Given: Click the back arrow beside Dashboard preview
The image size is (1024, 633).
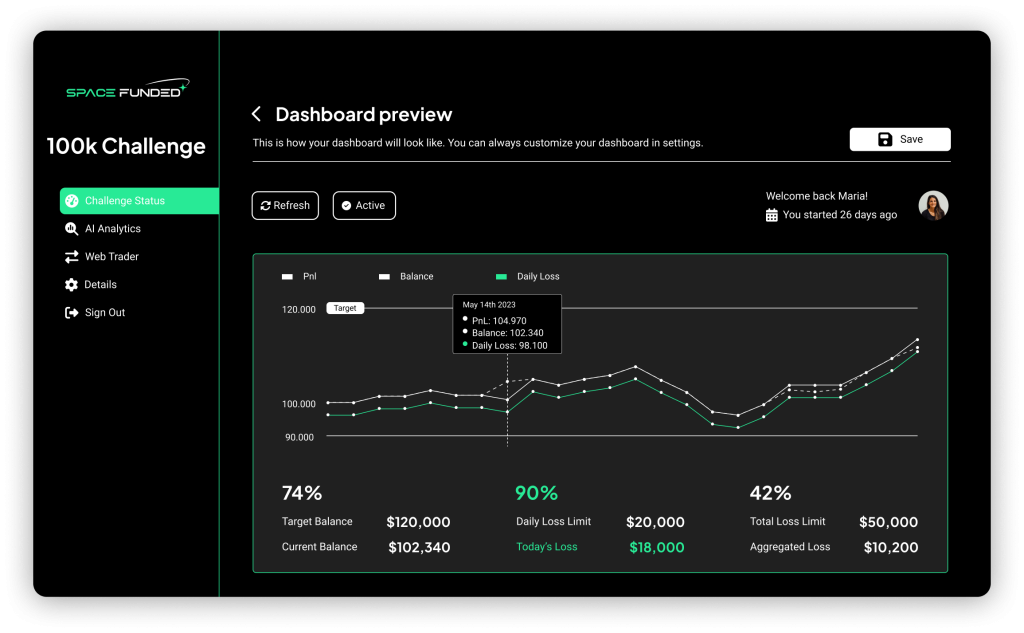Looking at the screenshot, I should point(256,114).
